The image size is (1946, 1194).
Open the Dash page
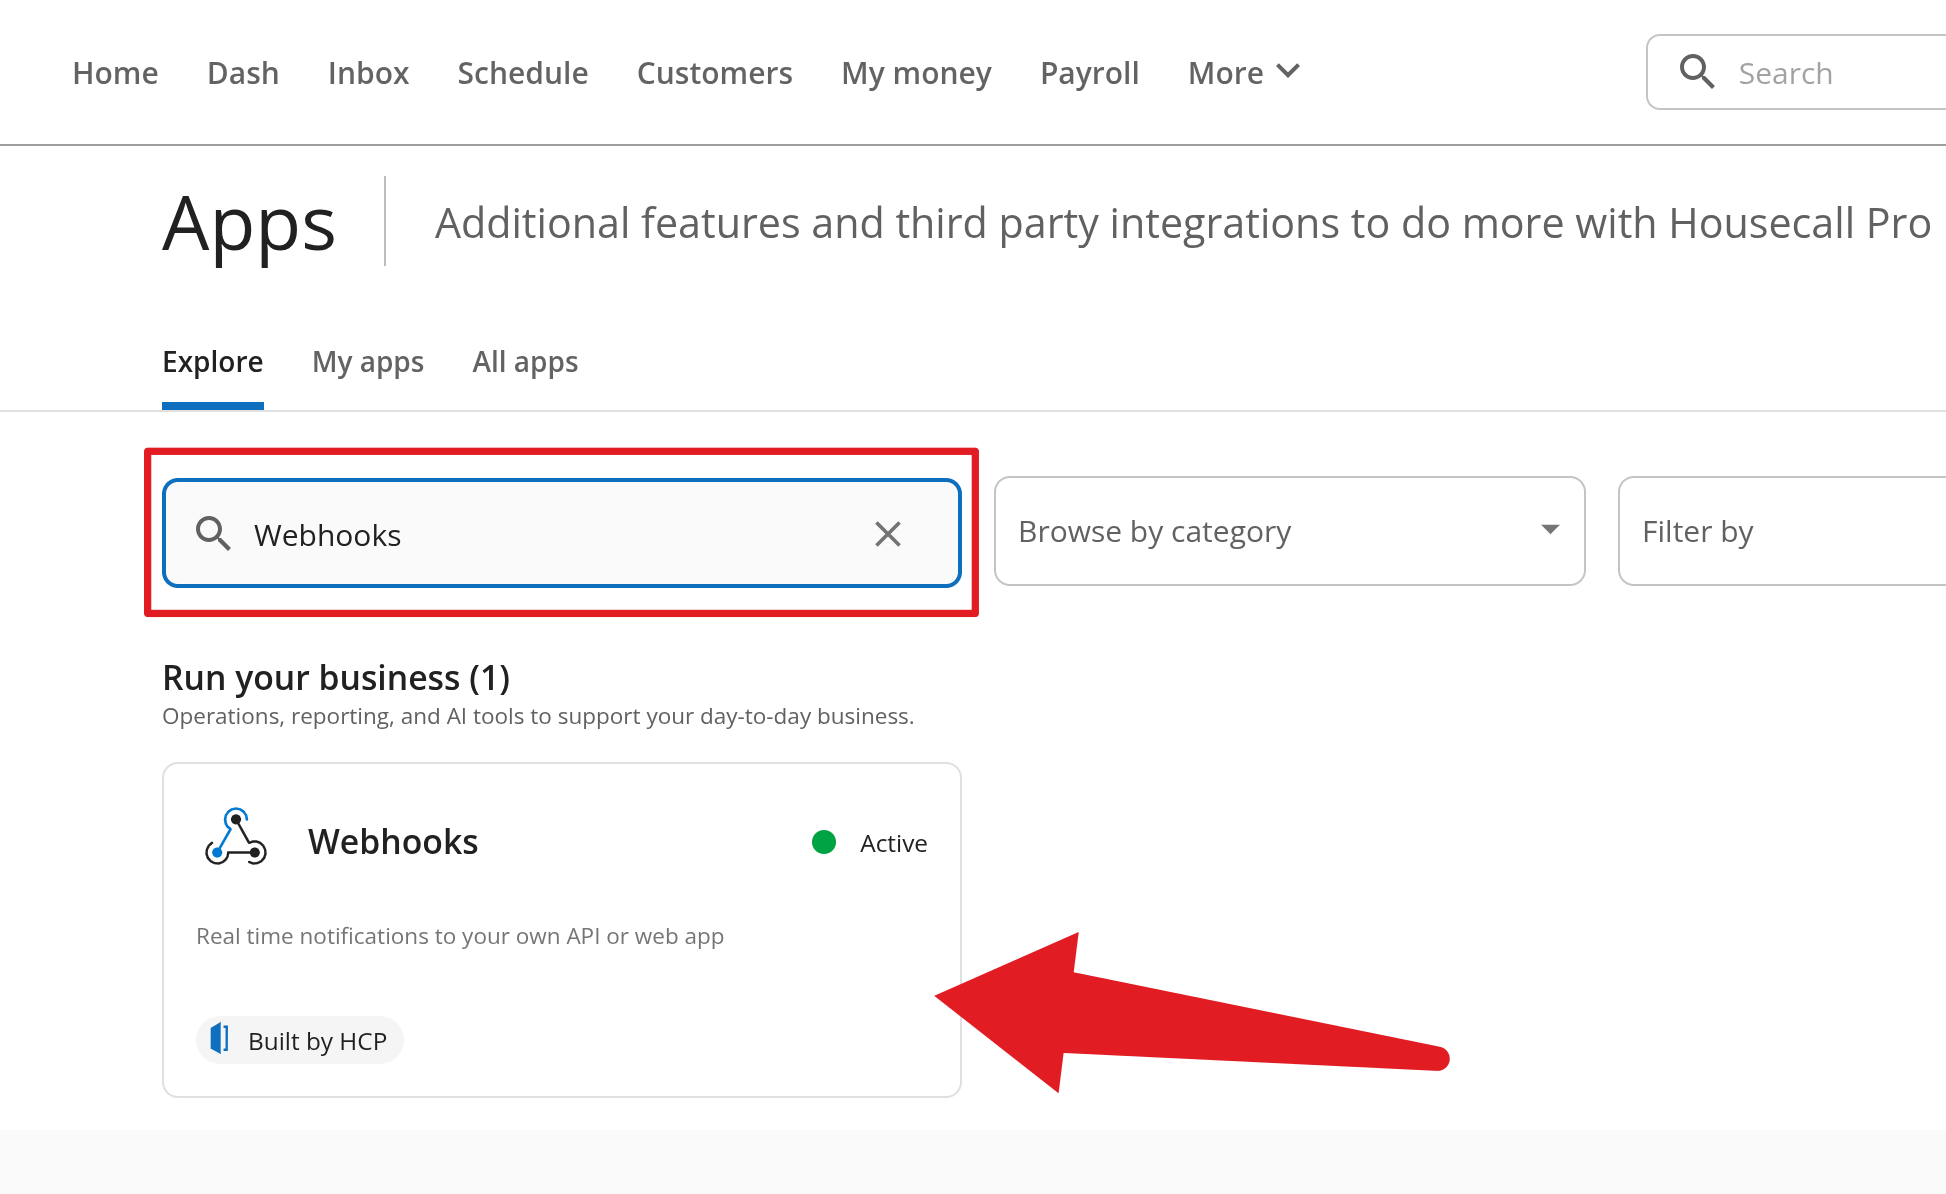click(243, 73)
